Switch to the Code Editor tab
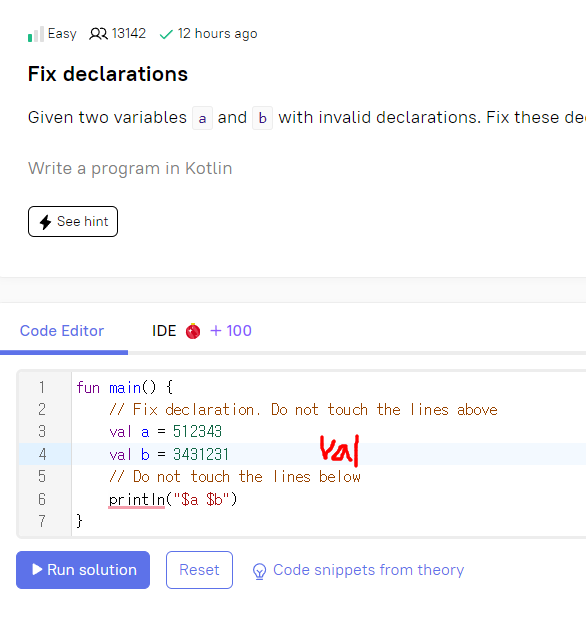The width and height of the screenshot is (586, 620). pos(62,331)
